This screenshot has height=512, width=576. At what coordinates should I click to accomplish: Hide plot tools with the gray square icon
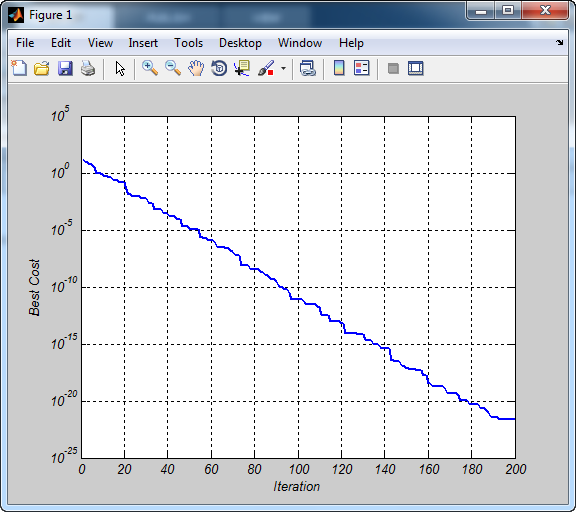pyautogui.click(x=393, y=68)
